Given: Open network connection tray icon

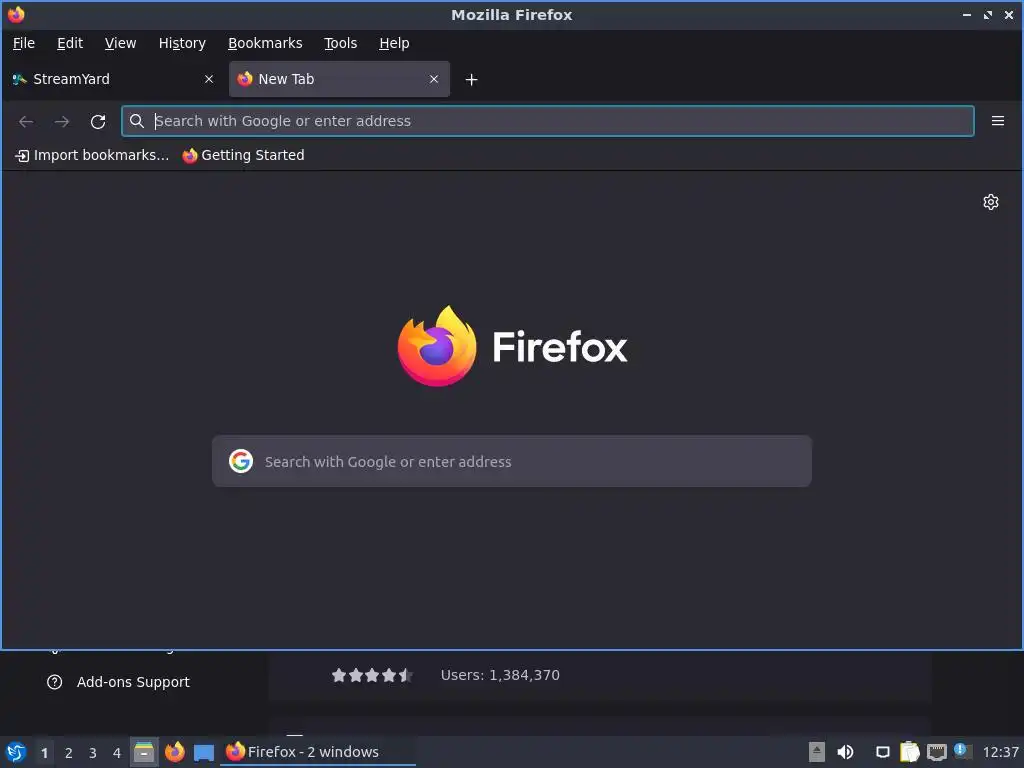Looking at the screenshot, I should (936, 752).
